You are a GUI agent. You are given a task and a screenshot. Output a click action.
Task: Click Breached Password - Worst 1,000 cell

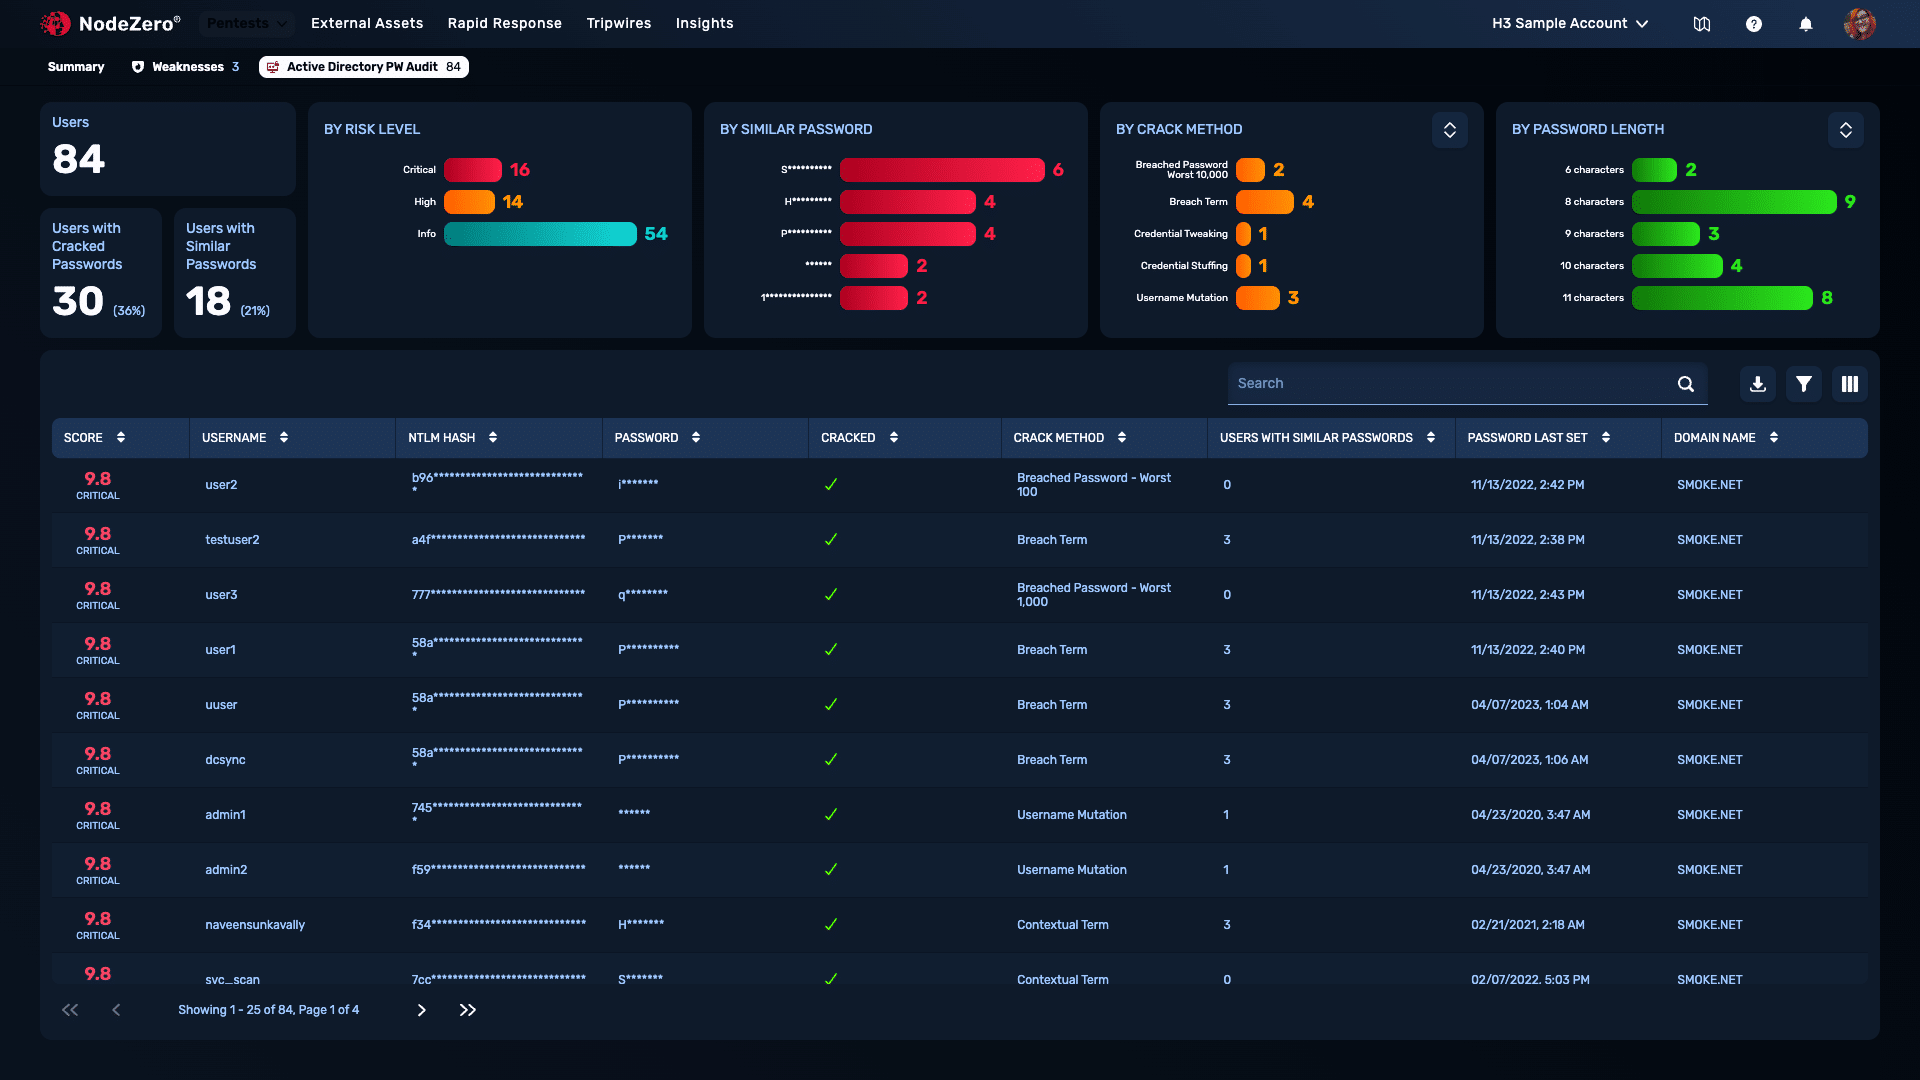(x=1094, y=595)
